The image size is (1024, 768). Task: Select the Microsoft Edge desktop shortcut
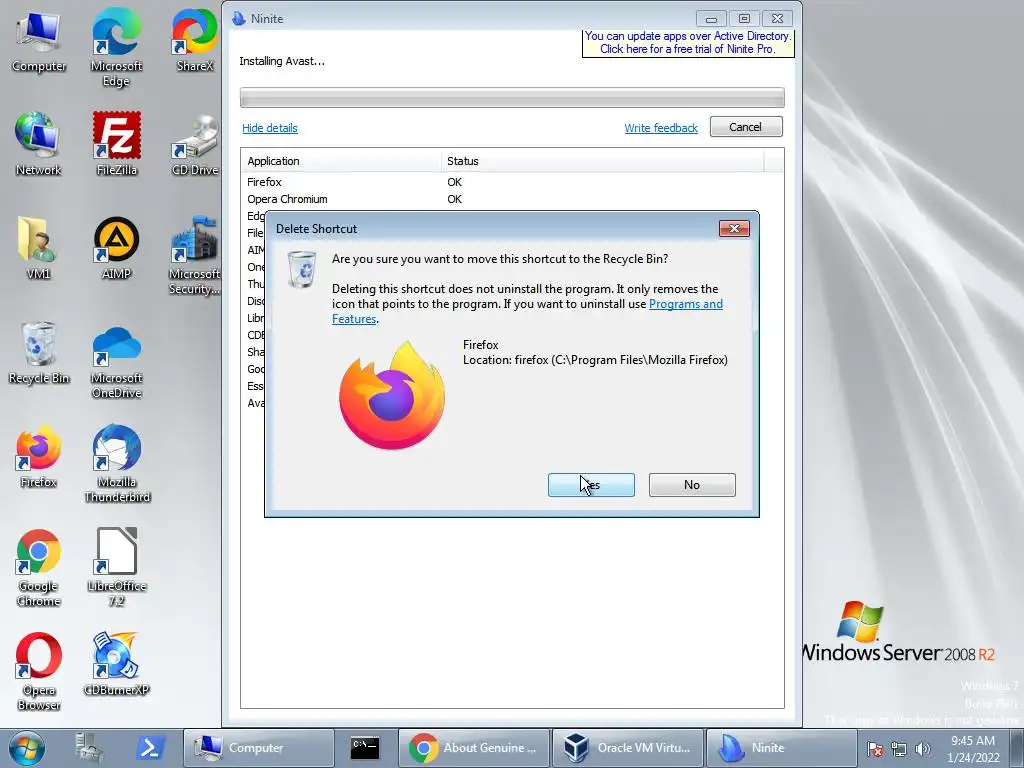point(116,47)
